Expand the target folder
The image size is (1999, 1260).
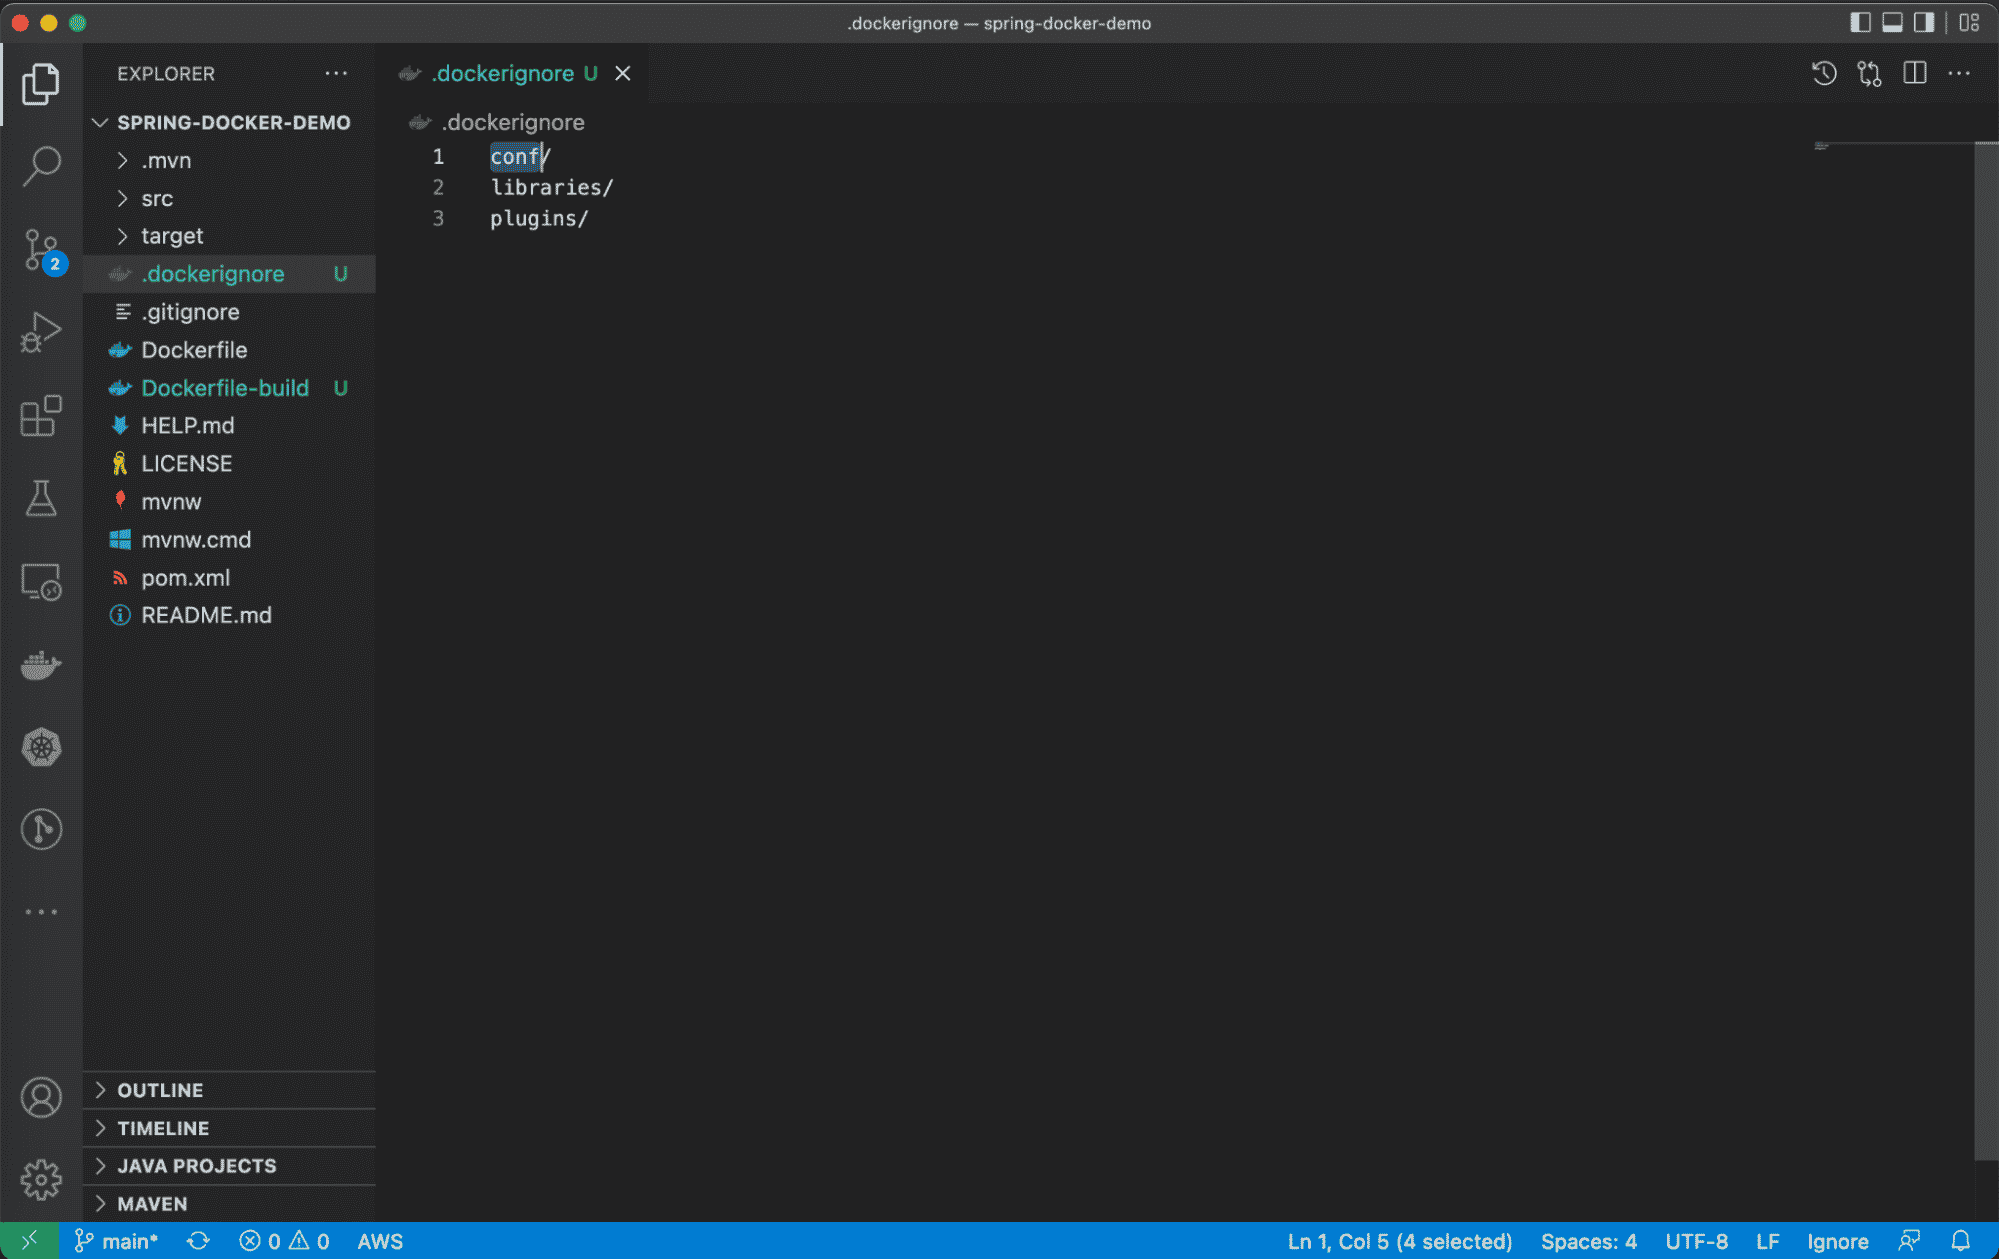[172, 236]
